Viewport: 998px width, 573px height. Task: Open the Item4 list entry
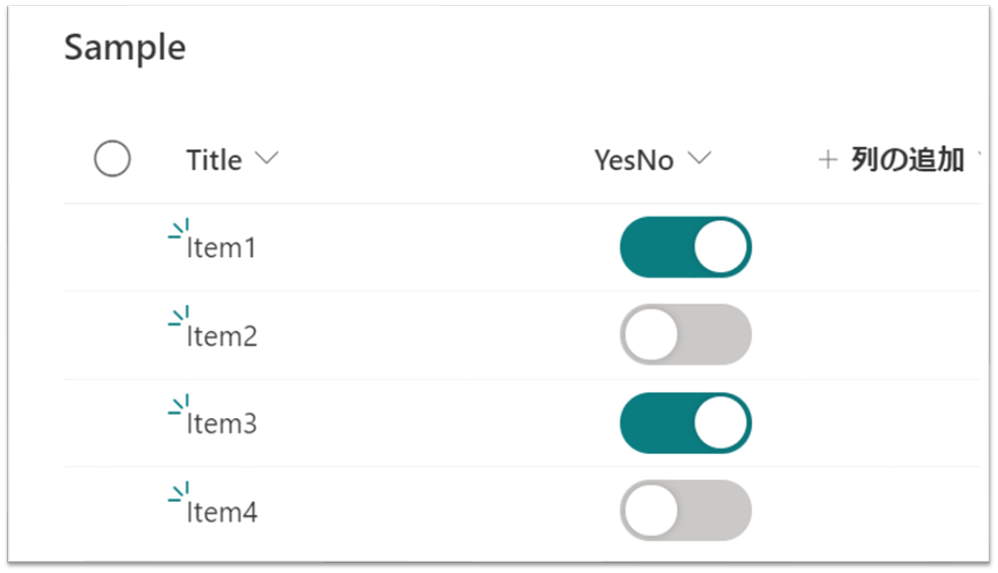[221, 512]
